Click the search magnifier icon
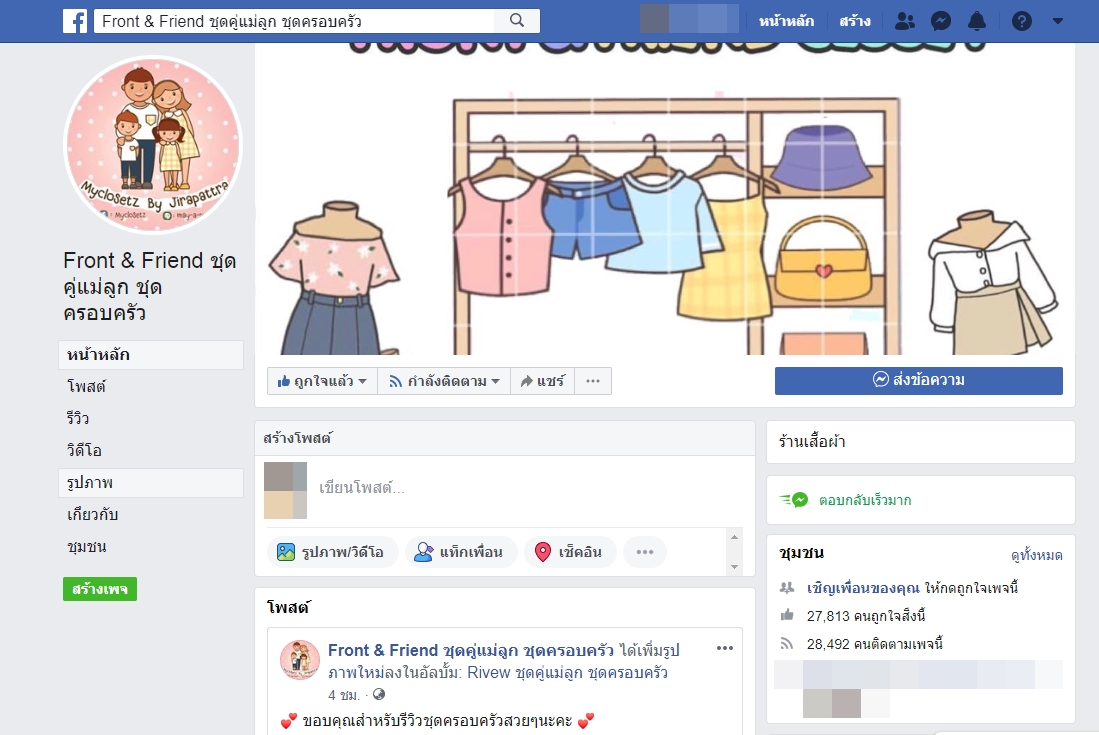 tap(517, 21)
